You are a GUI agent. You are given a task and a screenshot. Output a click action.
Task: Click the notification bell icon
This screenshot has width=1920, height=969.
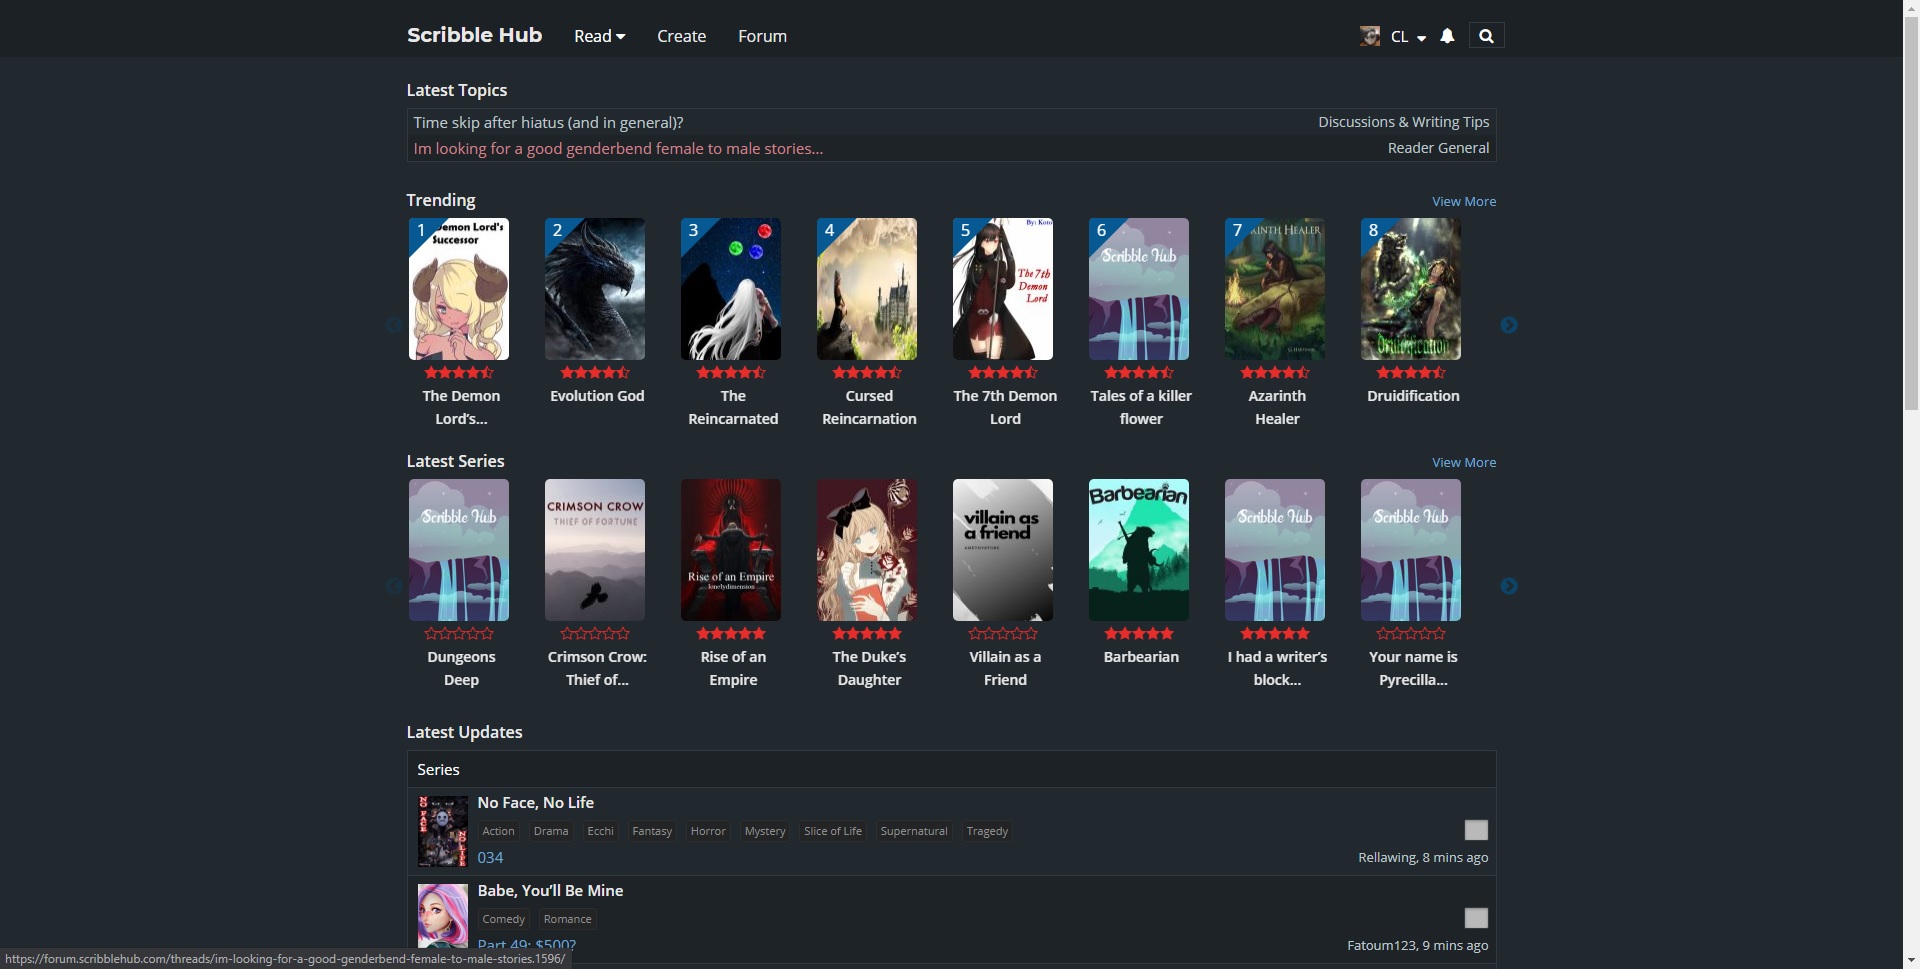[1447, 36]
